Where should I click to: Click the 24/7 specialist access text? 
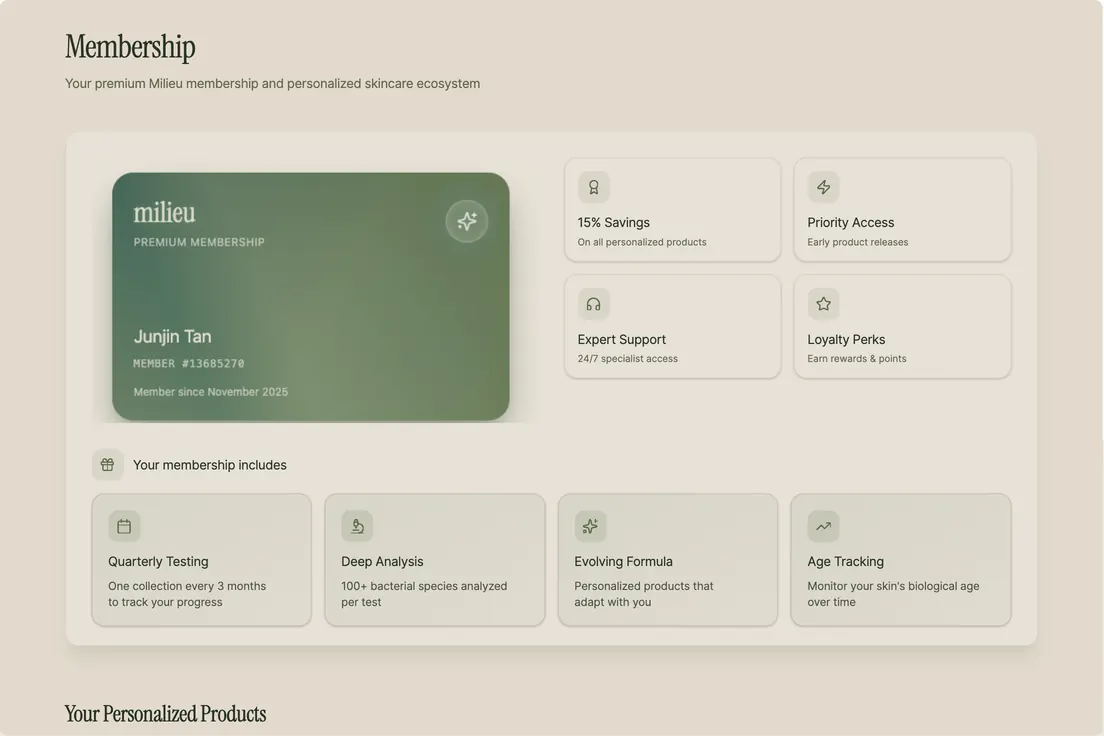click(627, 358)
